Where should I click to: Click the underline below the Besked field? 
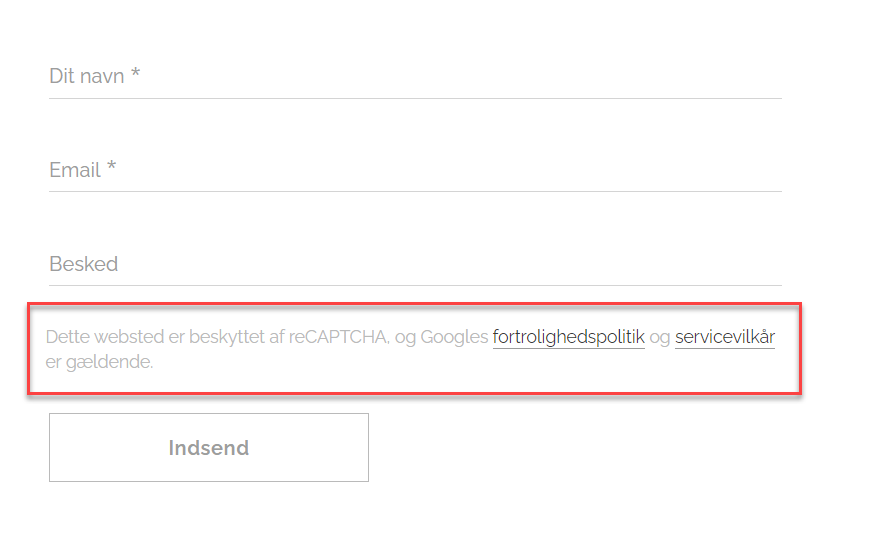[x=415, y=285]
